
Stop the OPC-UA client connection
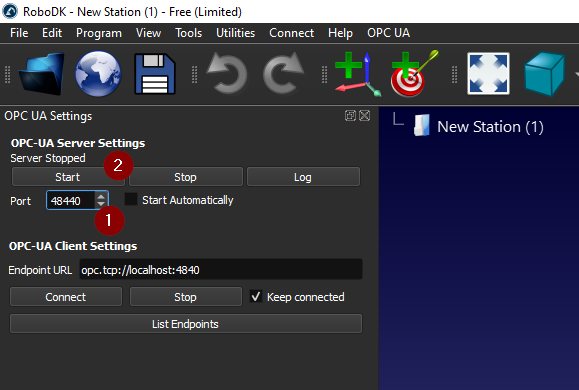click(x=185, y=297)
